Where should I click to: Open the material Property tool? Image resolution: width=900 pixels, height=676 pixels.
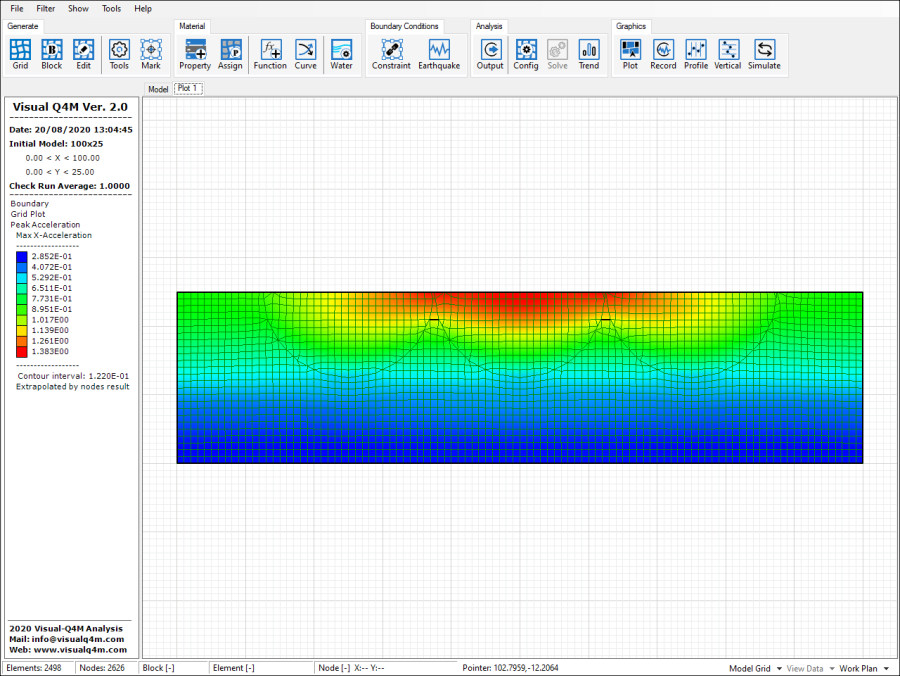195,55
